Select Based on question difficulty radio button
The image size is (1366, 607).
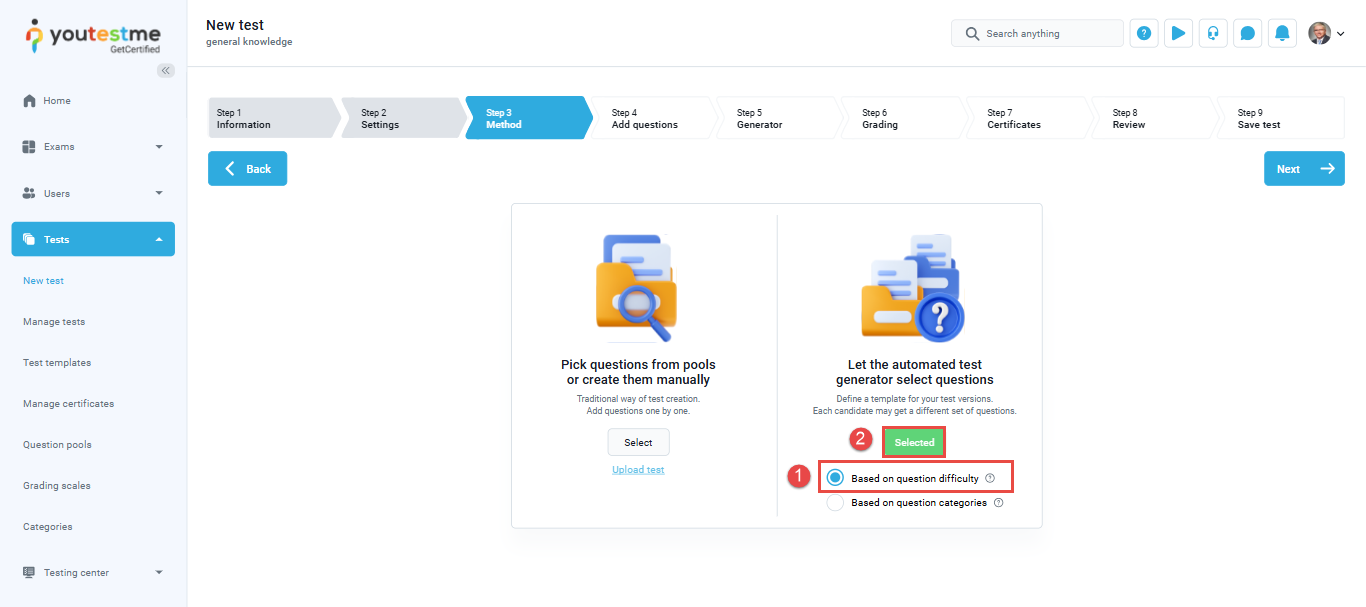[836, 478]
